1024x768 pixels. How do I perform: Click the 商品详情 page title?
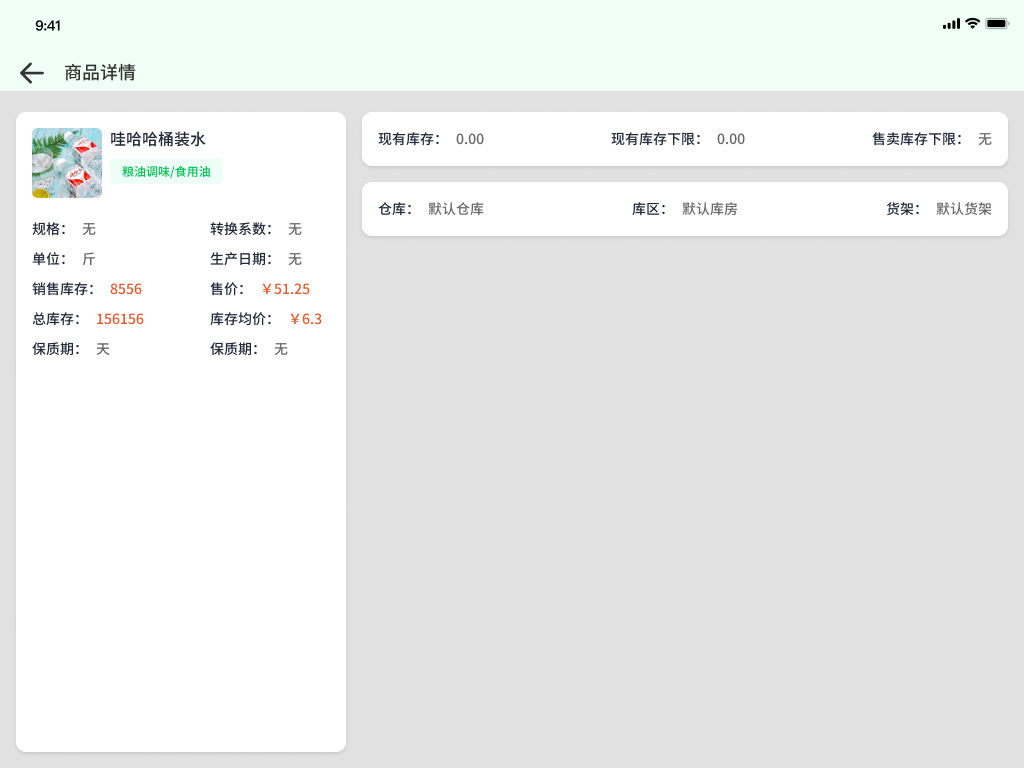(x=100, y=72)
